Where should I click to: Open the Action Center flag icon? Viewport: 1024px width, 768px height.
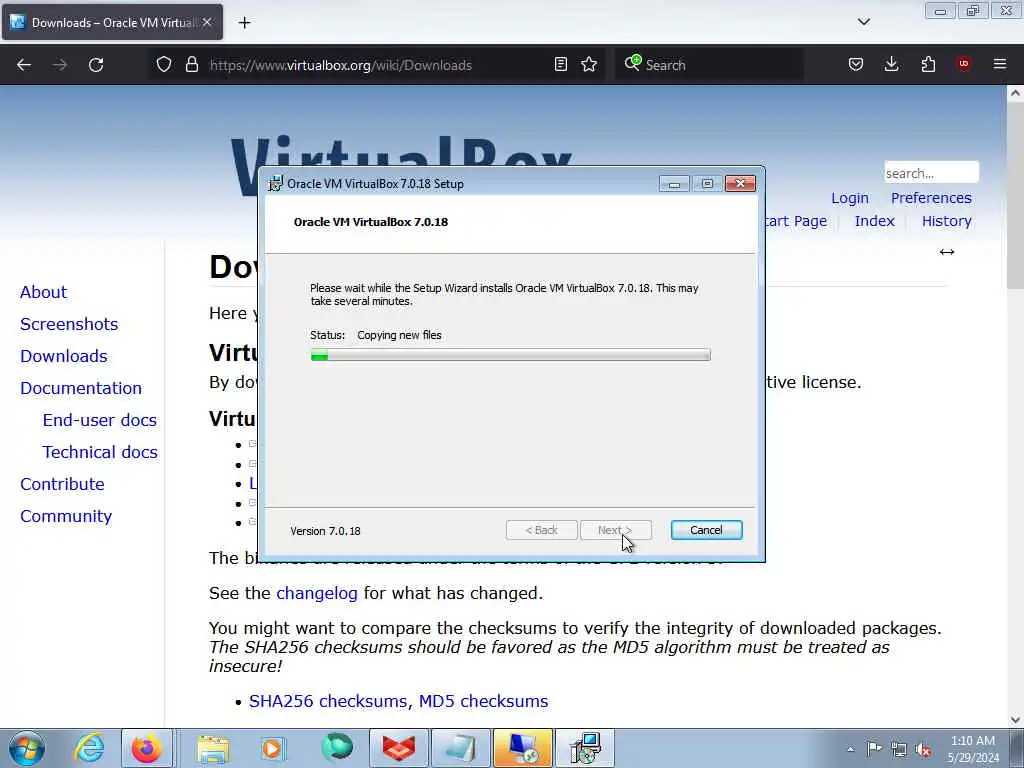tap(874, 748)
